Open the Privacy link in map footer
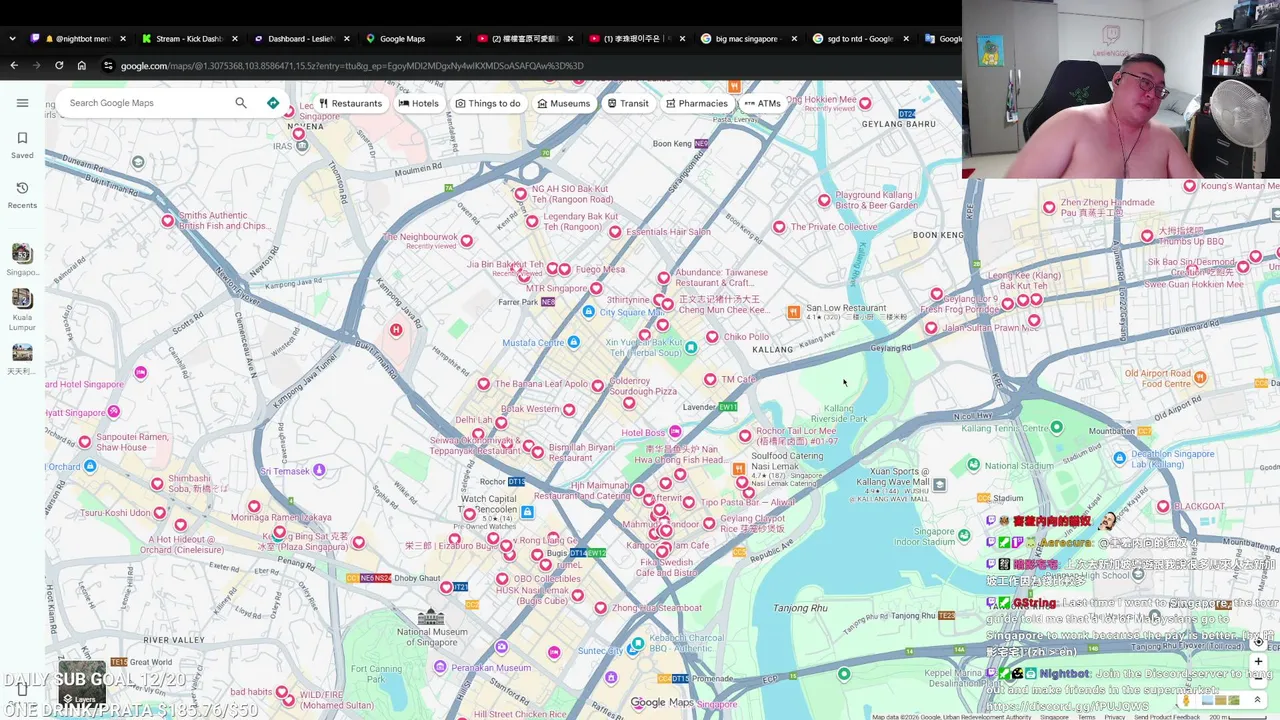1280x720 pixels. (x=1114, y=717)
